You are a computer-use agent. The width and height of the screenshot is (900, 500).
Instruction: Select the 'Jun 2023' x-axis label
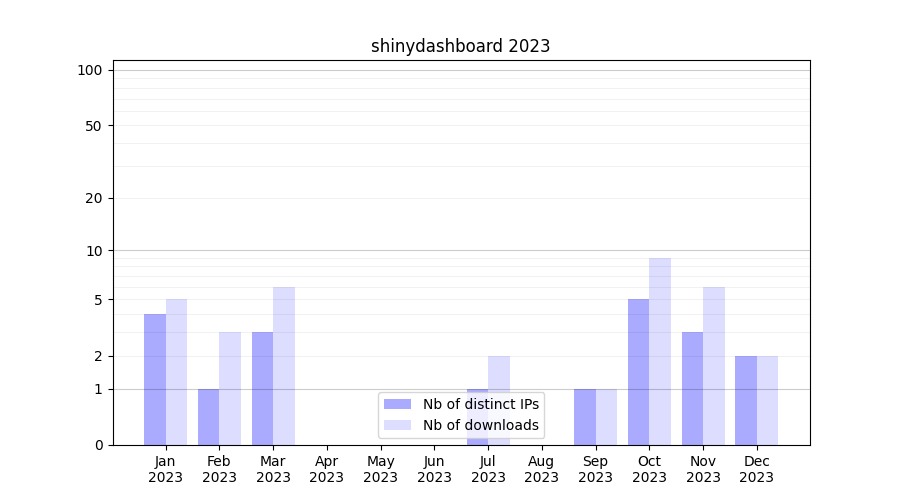434,469
